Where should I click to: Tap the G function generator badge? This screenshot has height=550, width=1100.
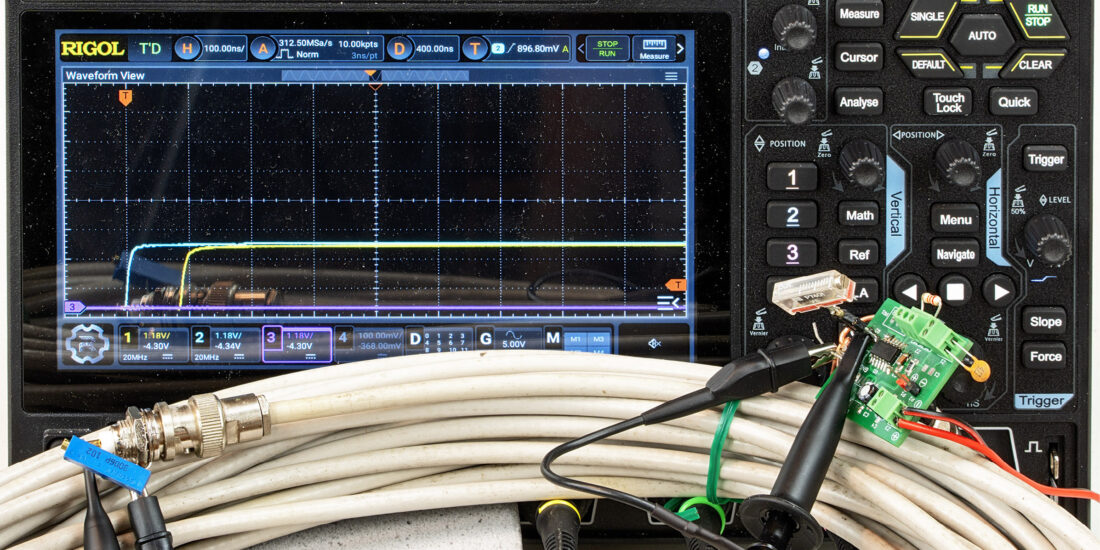point(485,338)
